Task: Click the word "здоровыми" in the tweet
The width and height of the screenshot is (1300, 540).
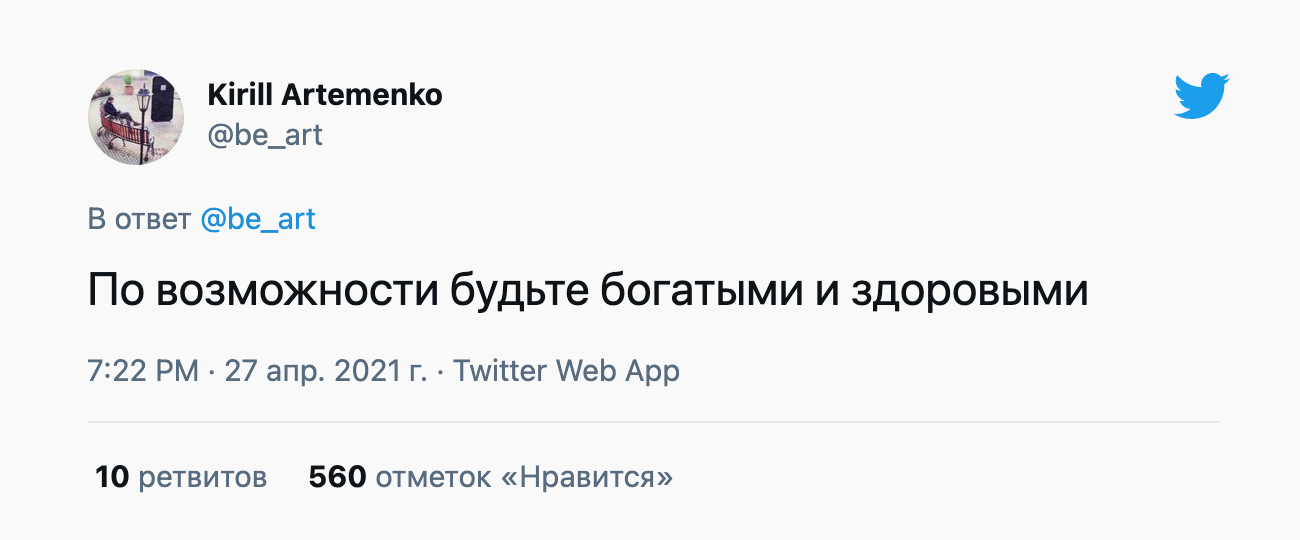Action: (x=969, y=291)
